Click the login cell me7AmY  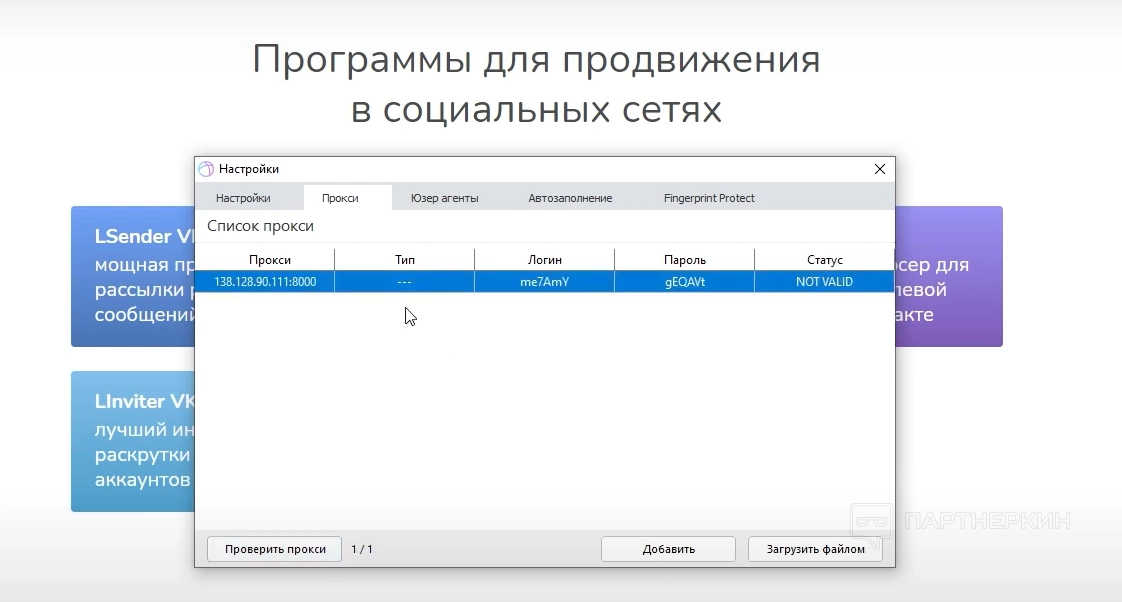545,282
